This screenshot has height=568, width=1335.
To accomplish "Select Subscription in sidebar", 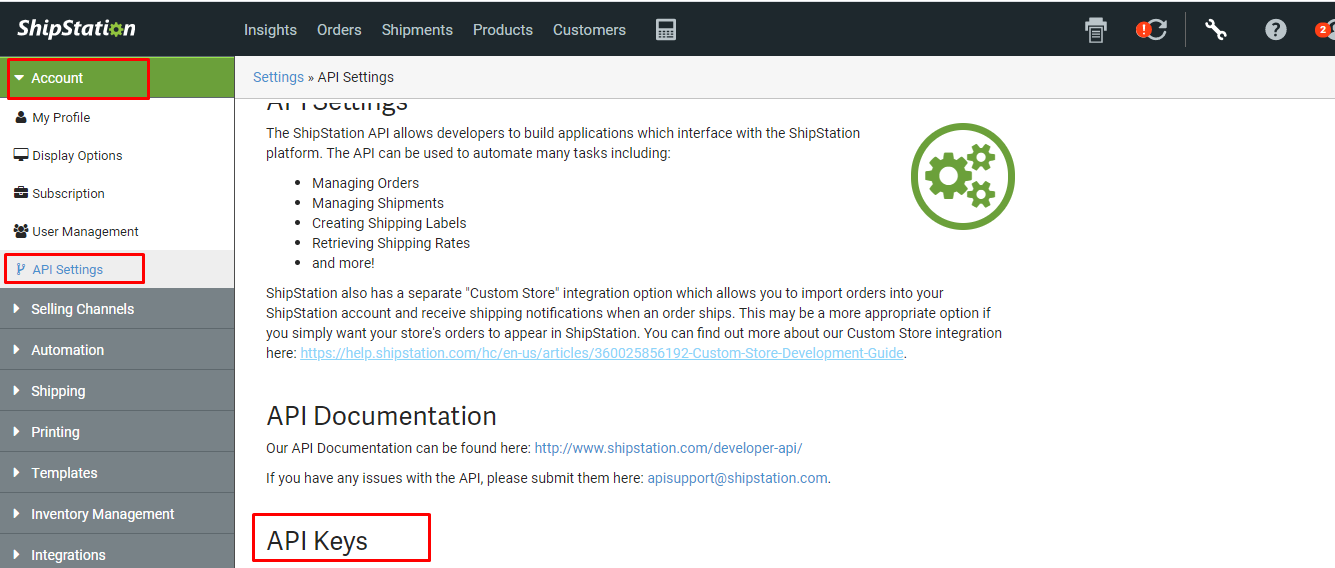I will point(117,193).
